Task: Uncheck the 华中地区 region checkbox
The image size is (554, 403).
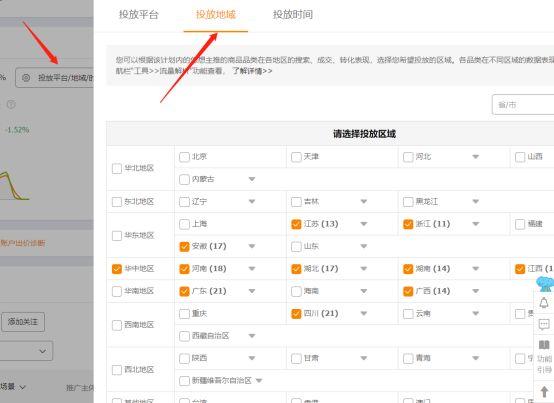Action: coord(117,269)
